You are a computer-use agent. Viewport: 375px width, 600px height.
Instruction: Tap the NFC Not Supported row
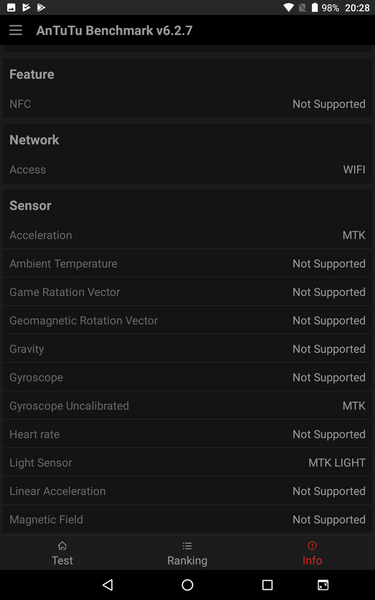pos(188,104)
